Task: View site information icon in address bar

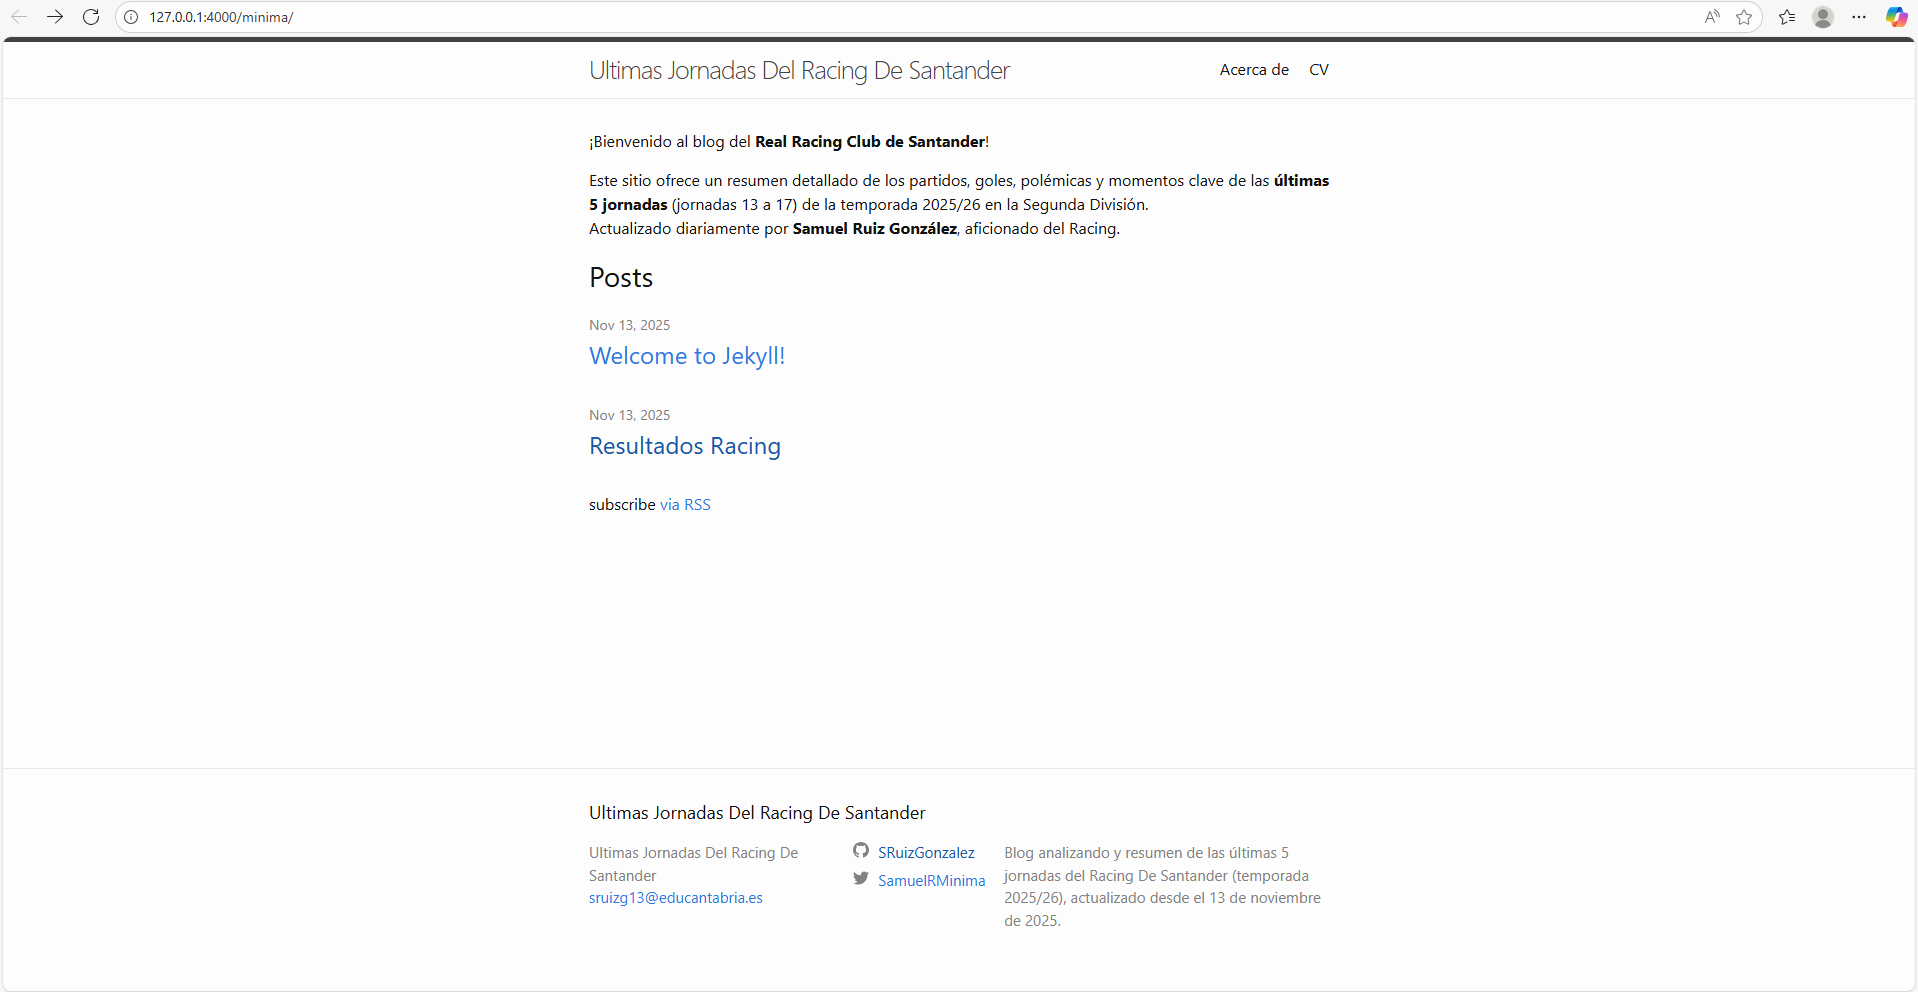Action: point(131,17)
